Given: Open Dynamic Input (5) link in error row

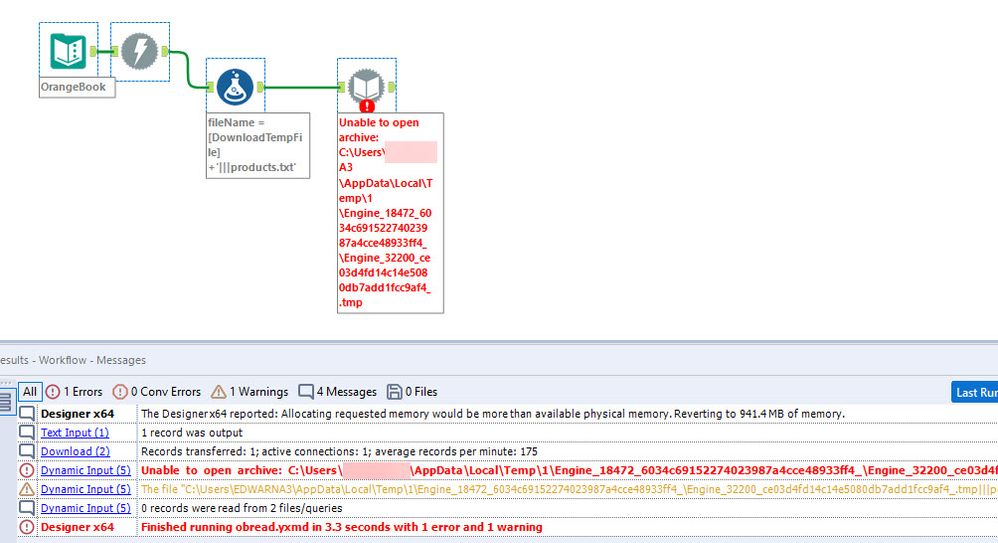Looking at the screenshot, I should point(85,470).
